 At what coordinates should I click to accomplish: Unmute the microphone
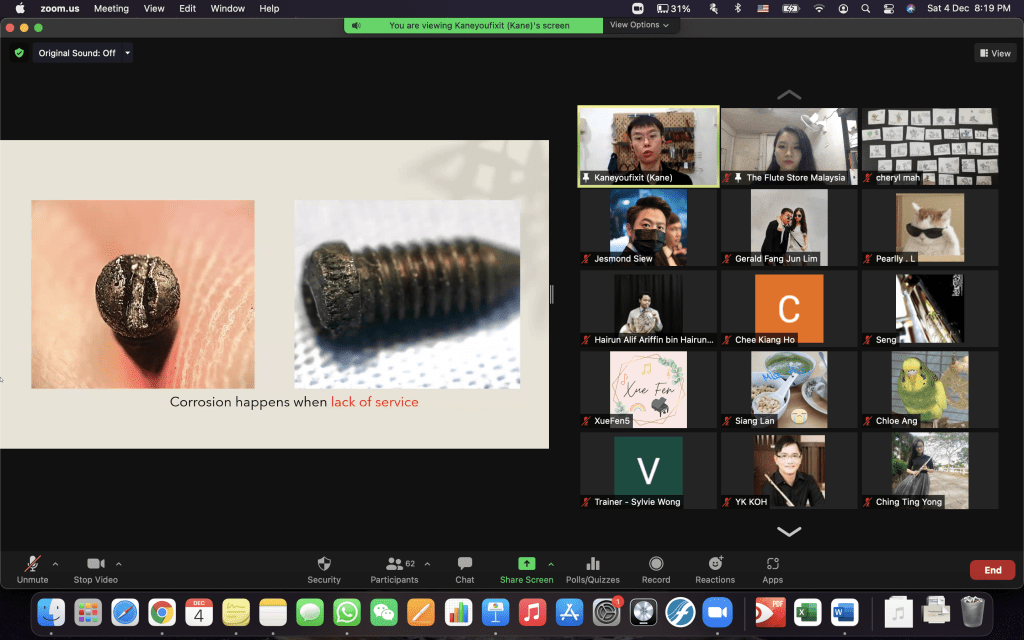[x=32, y=564]
